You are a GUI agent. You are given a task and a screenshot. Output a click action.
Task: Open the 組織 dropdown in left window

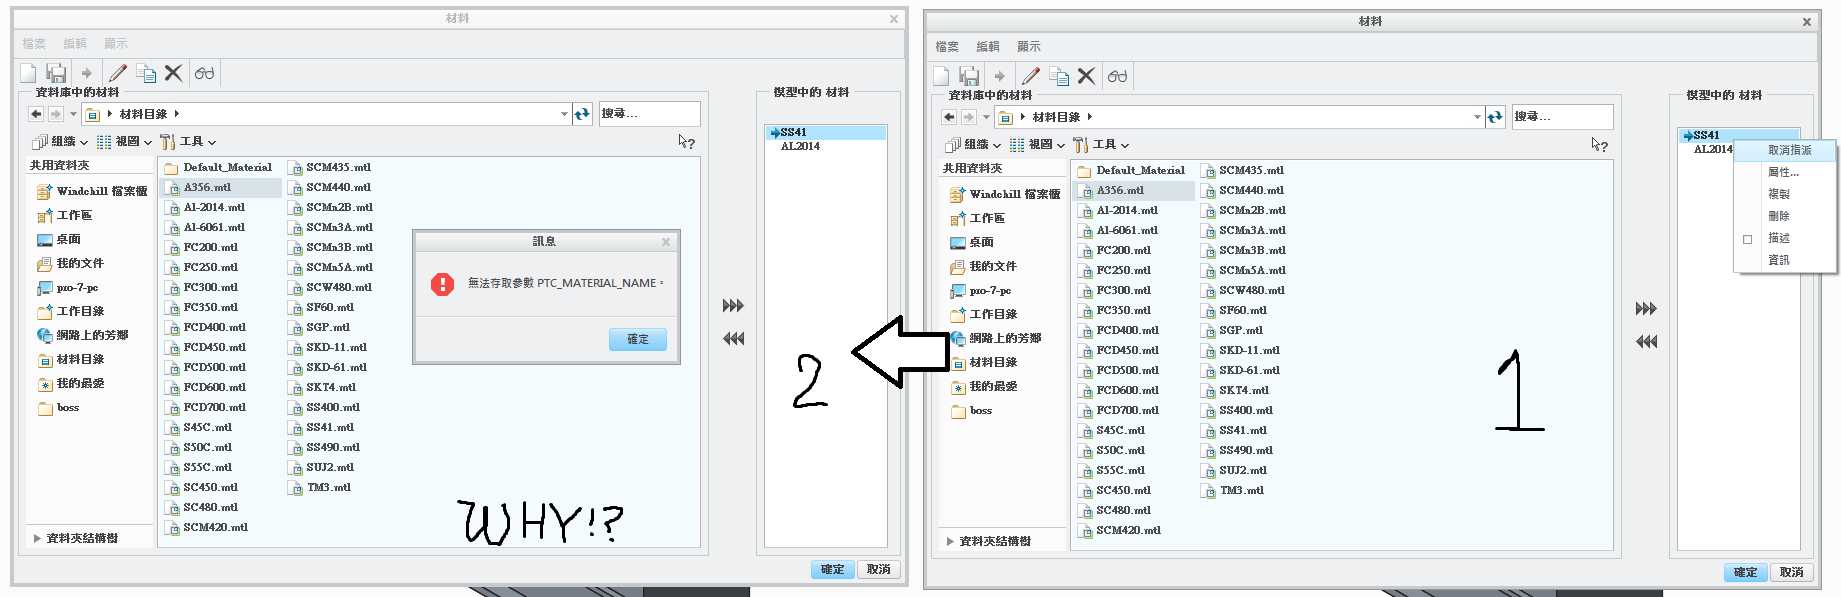(60, 142)
